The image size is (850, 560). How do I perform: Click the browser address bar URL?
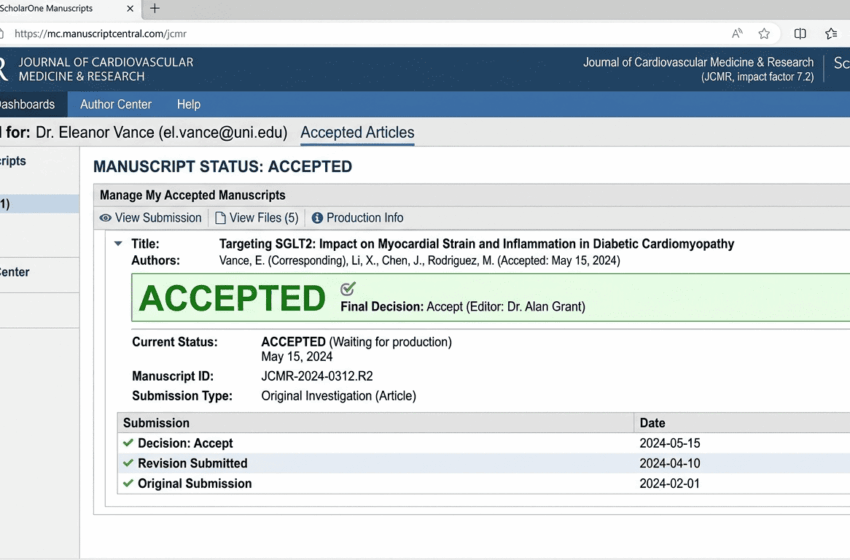pos(100,34)
